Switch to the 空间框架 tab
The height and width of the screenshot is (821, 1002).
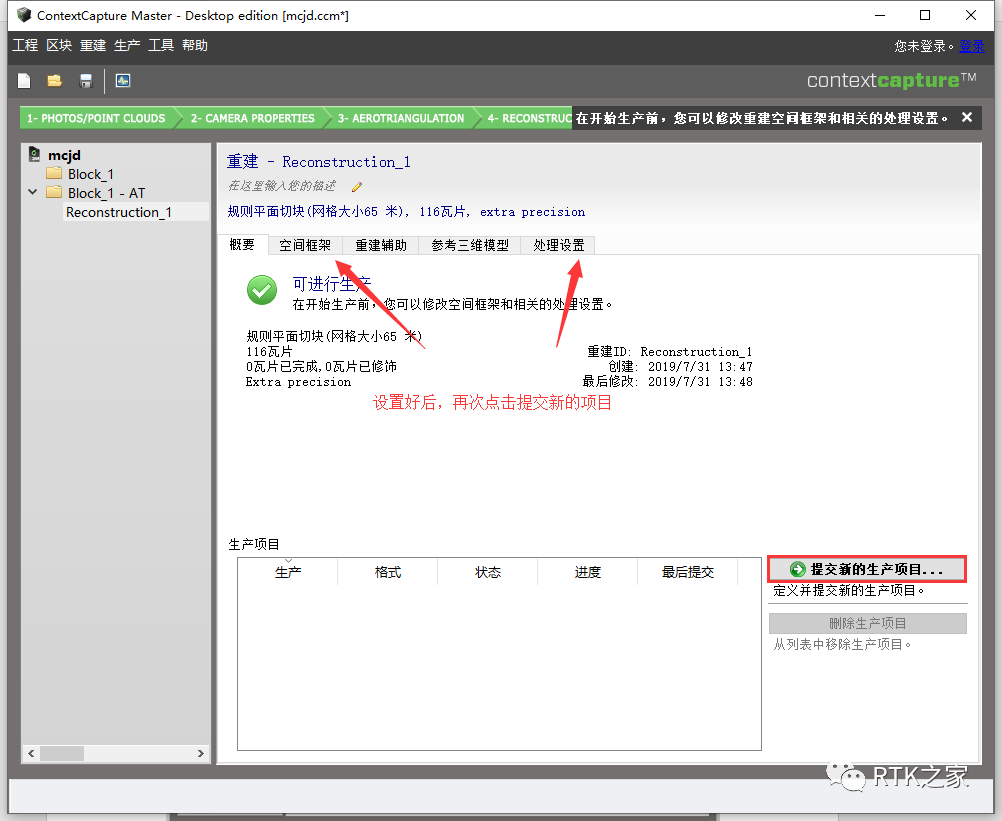(x=305, y=245)
